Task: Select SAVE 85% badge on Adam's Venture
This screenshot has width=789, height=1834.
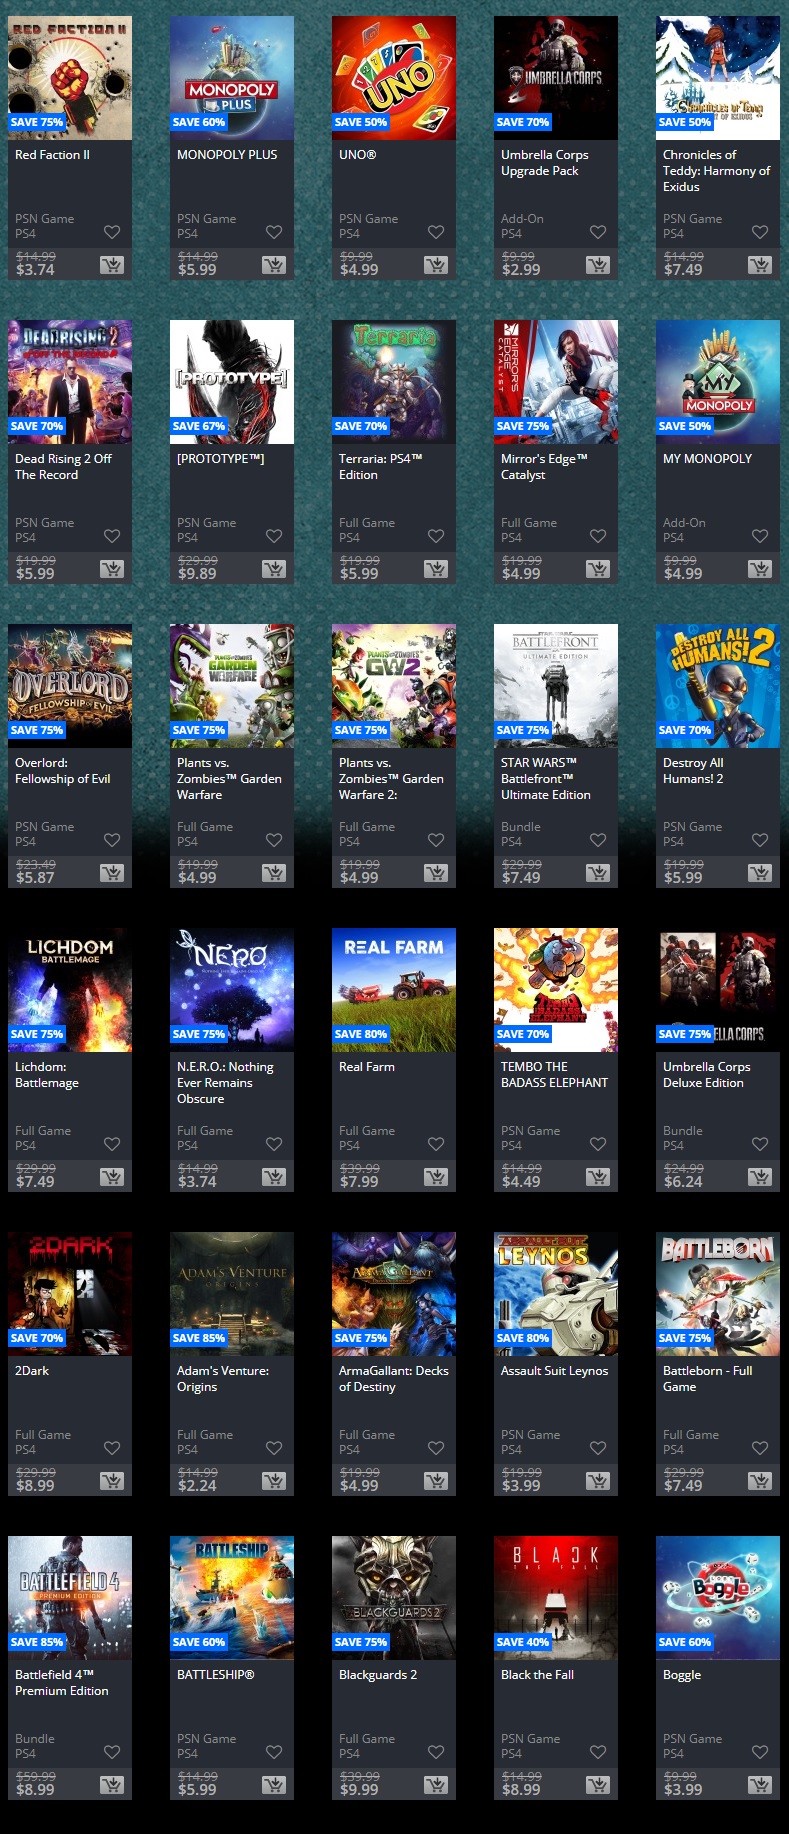Action: click(199, 1338)
